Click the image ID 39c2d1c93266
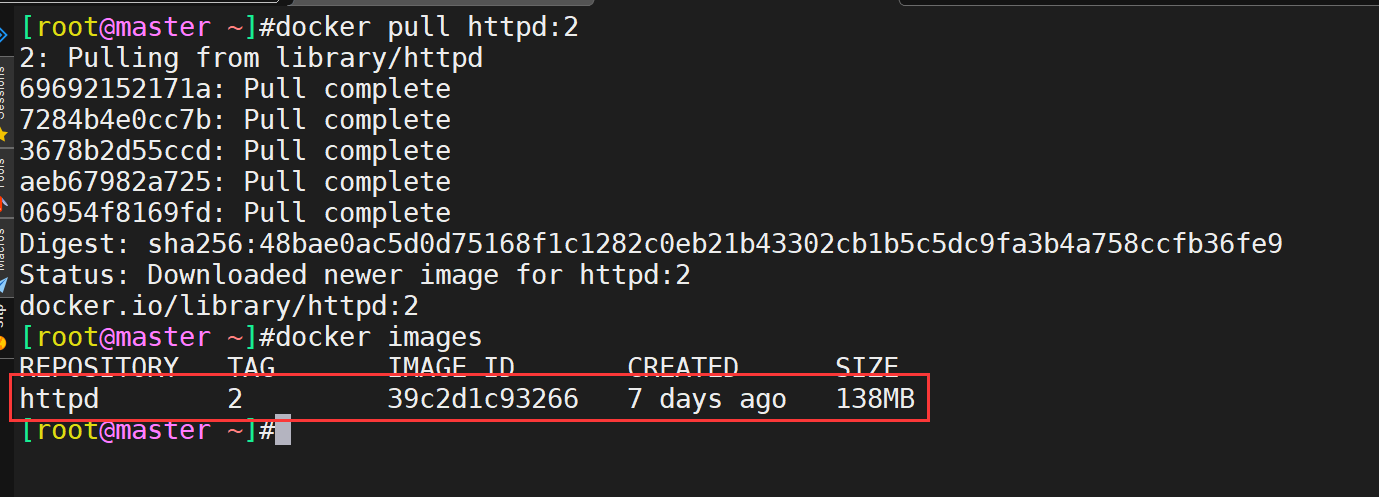1379x497 pixels. click(482, 399)
